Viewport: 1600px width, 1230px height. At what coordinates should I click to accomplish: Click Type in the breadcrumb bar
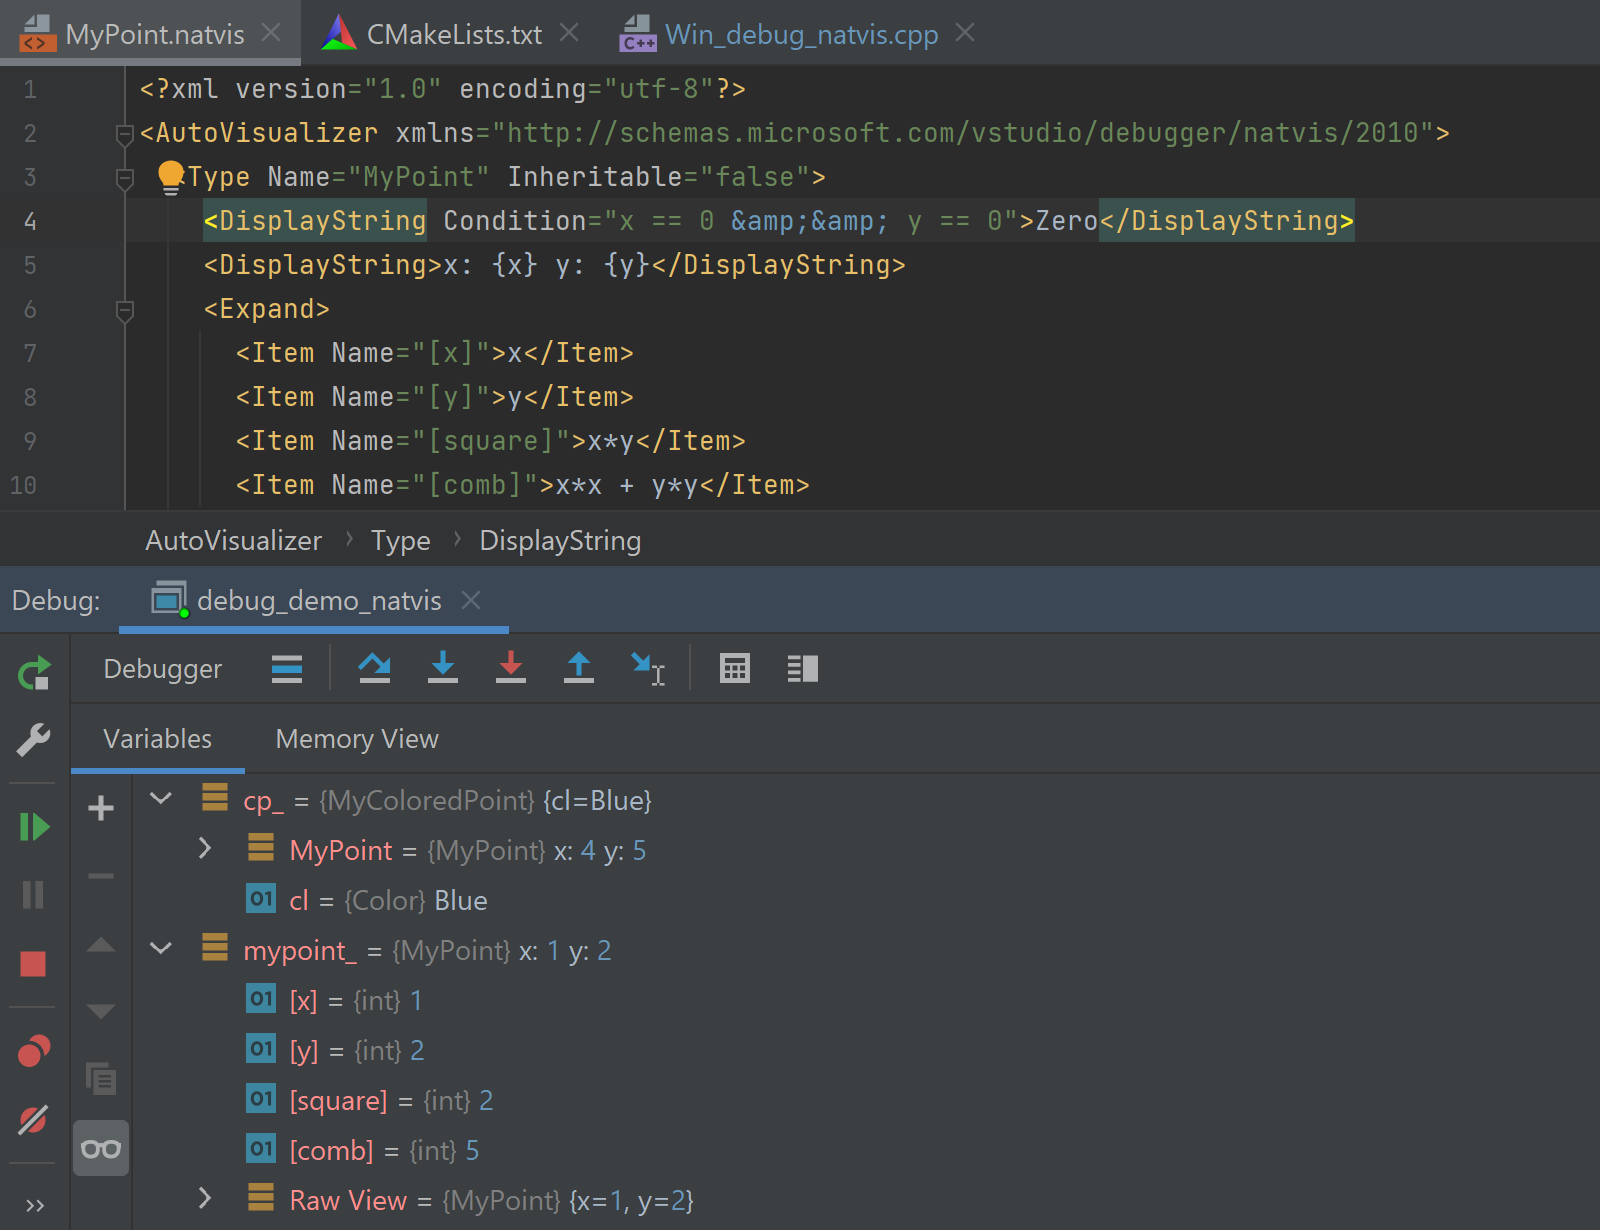(x=400, y=541)
